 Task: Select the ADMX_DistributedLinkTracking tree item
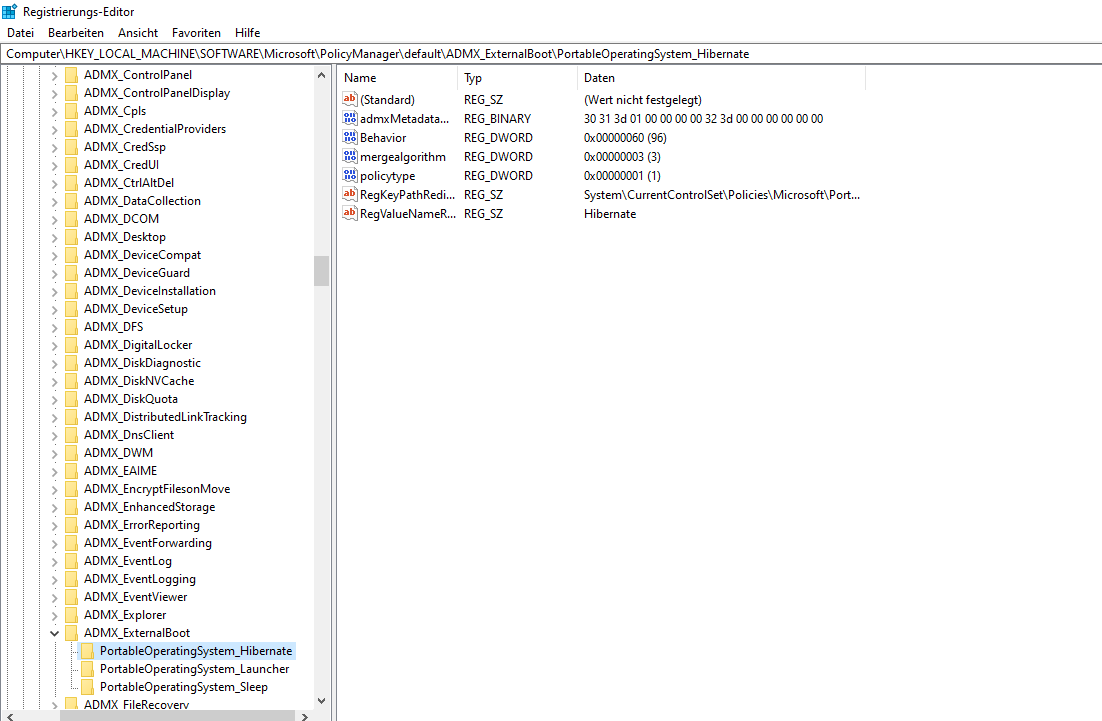165,417
